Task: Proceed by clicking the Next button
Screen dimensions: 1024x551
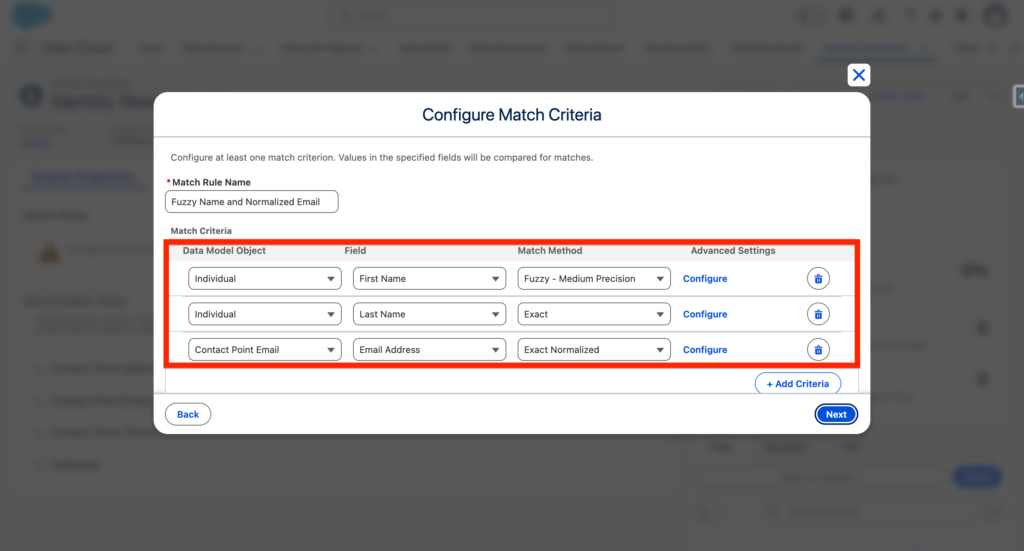Action: tap(836, 414)
